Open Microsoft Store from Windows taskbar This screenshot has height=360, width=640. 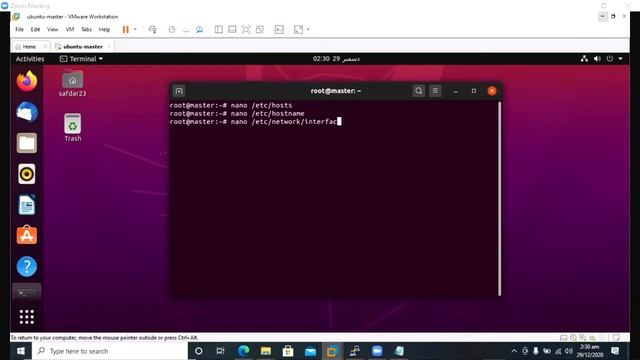pyautogui.click(x=288, y=351)
